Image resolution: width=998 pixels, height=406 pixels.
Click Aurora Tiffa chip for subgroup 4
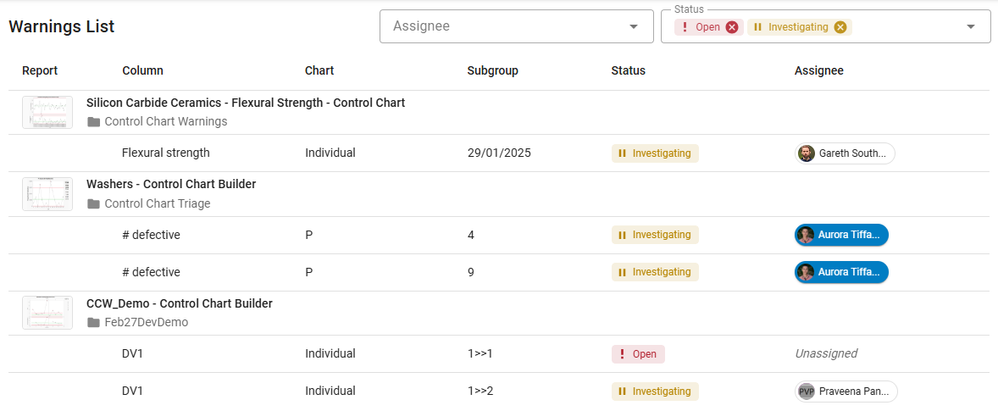coord(841,235)
